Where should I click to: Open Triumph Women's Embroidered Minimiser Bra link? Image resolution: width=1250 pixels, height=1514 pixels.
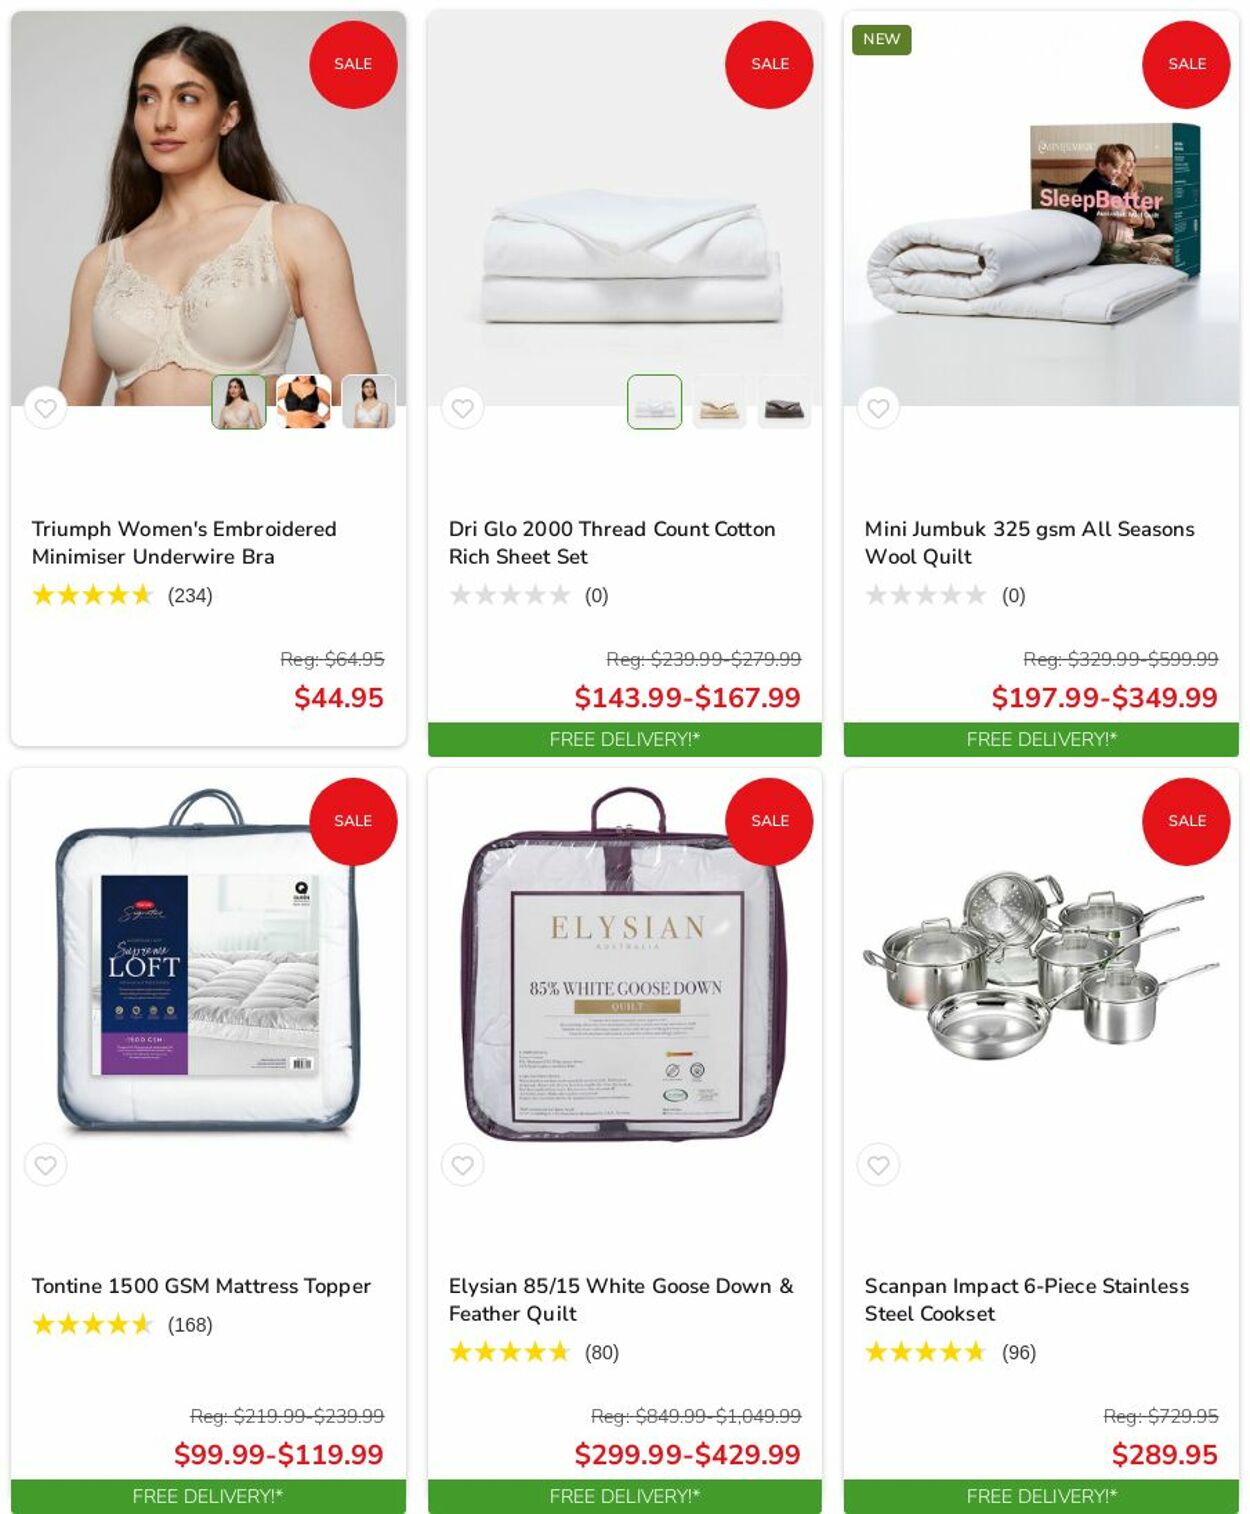(184, 543)
